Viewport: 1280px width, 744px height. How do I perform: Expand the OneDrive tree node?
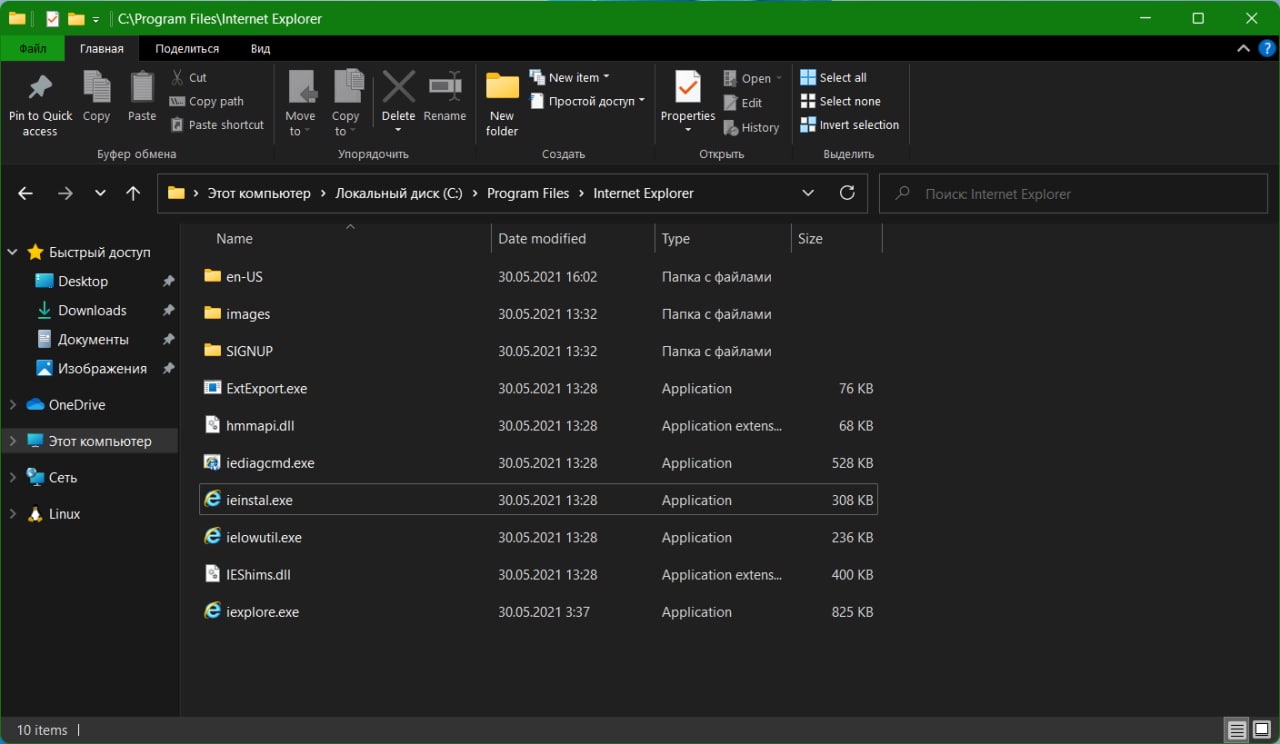(x=12, y=405)
